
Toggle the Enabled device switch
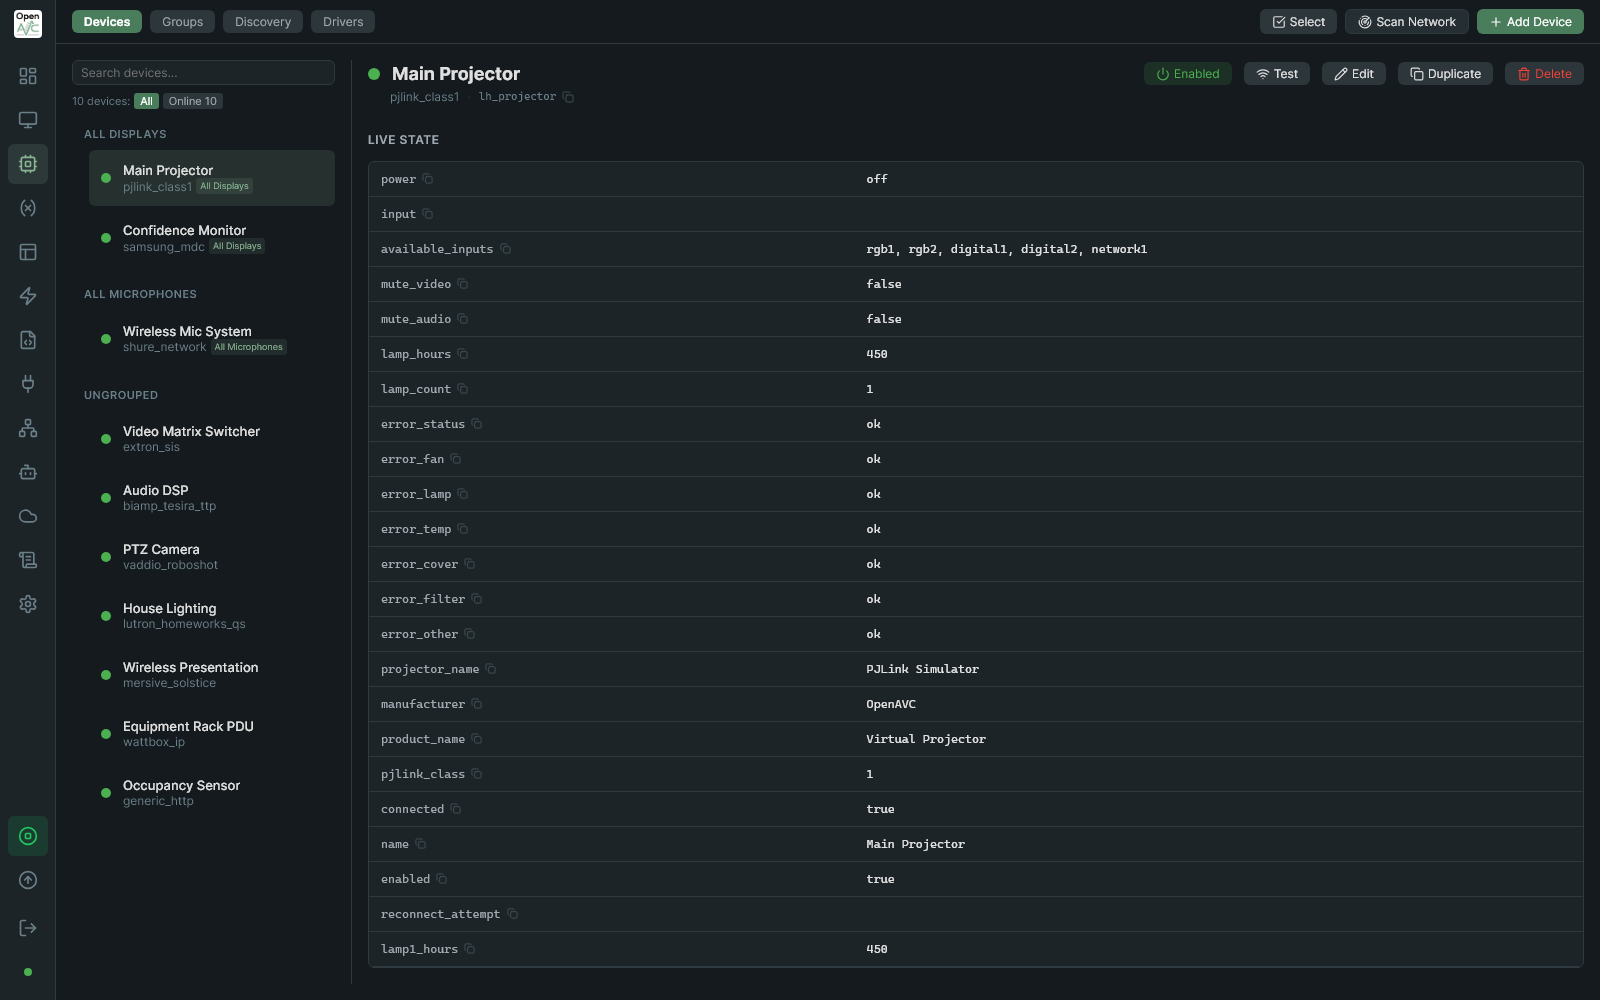coord(1188,74)
